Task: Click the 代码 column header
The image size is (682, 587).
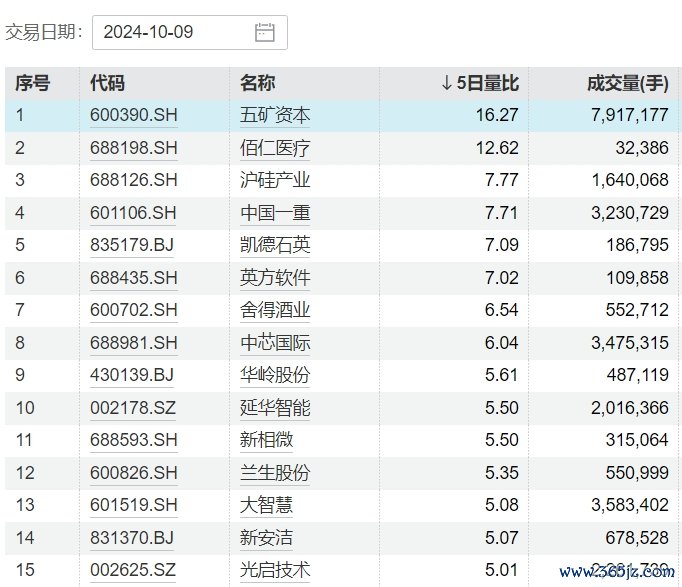Action: (x=107, y=83)
